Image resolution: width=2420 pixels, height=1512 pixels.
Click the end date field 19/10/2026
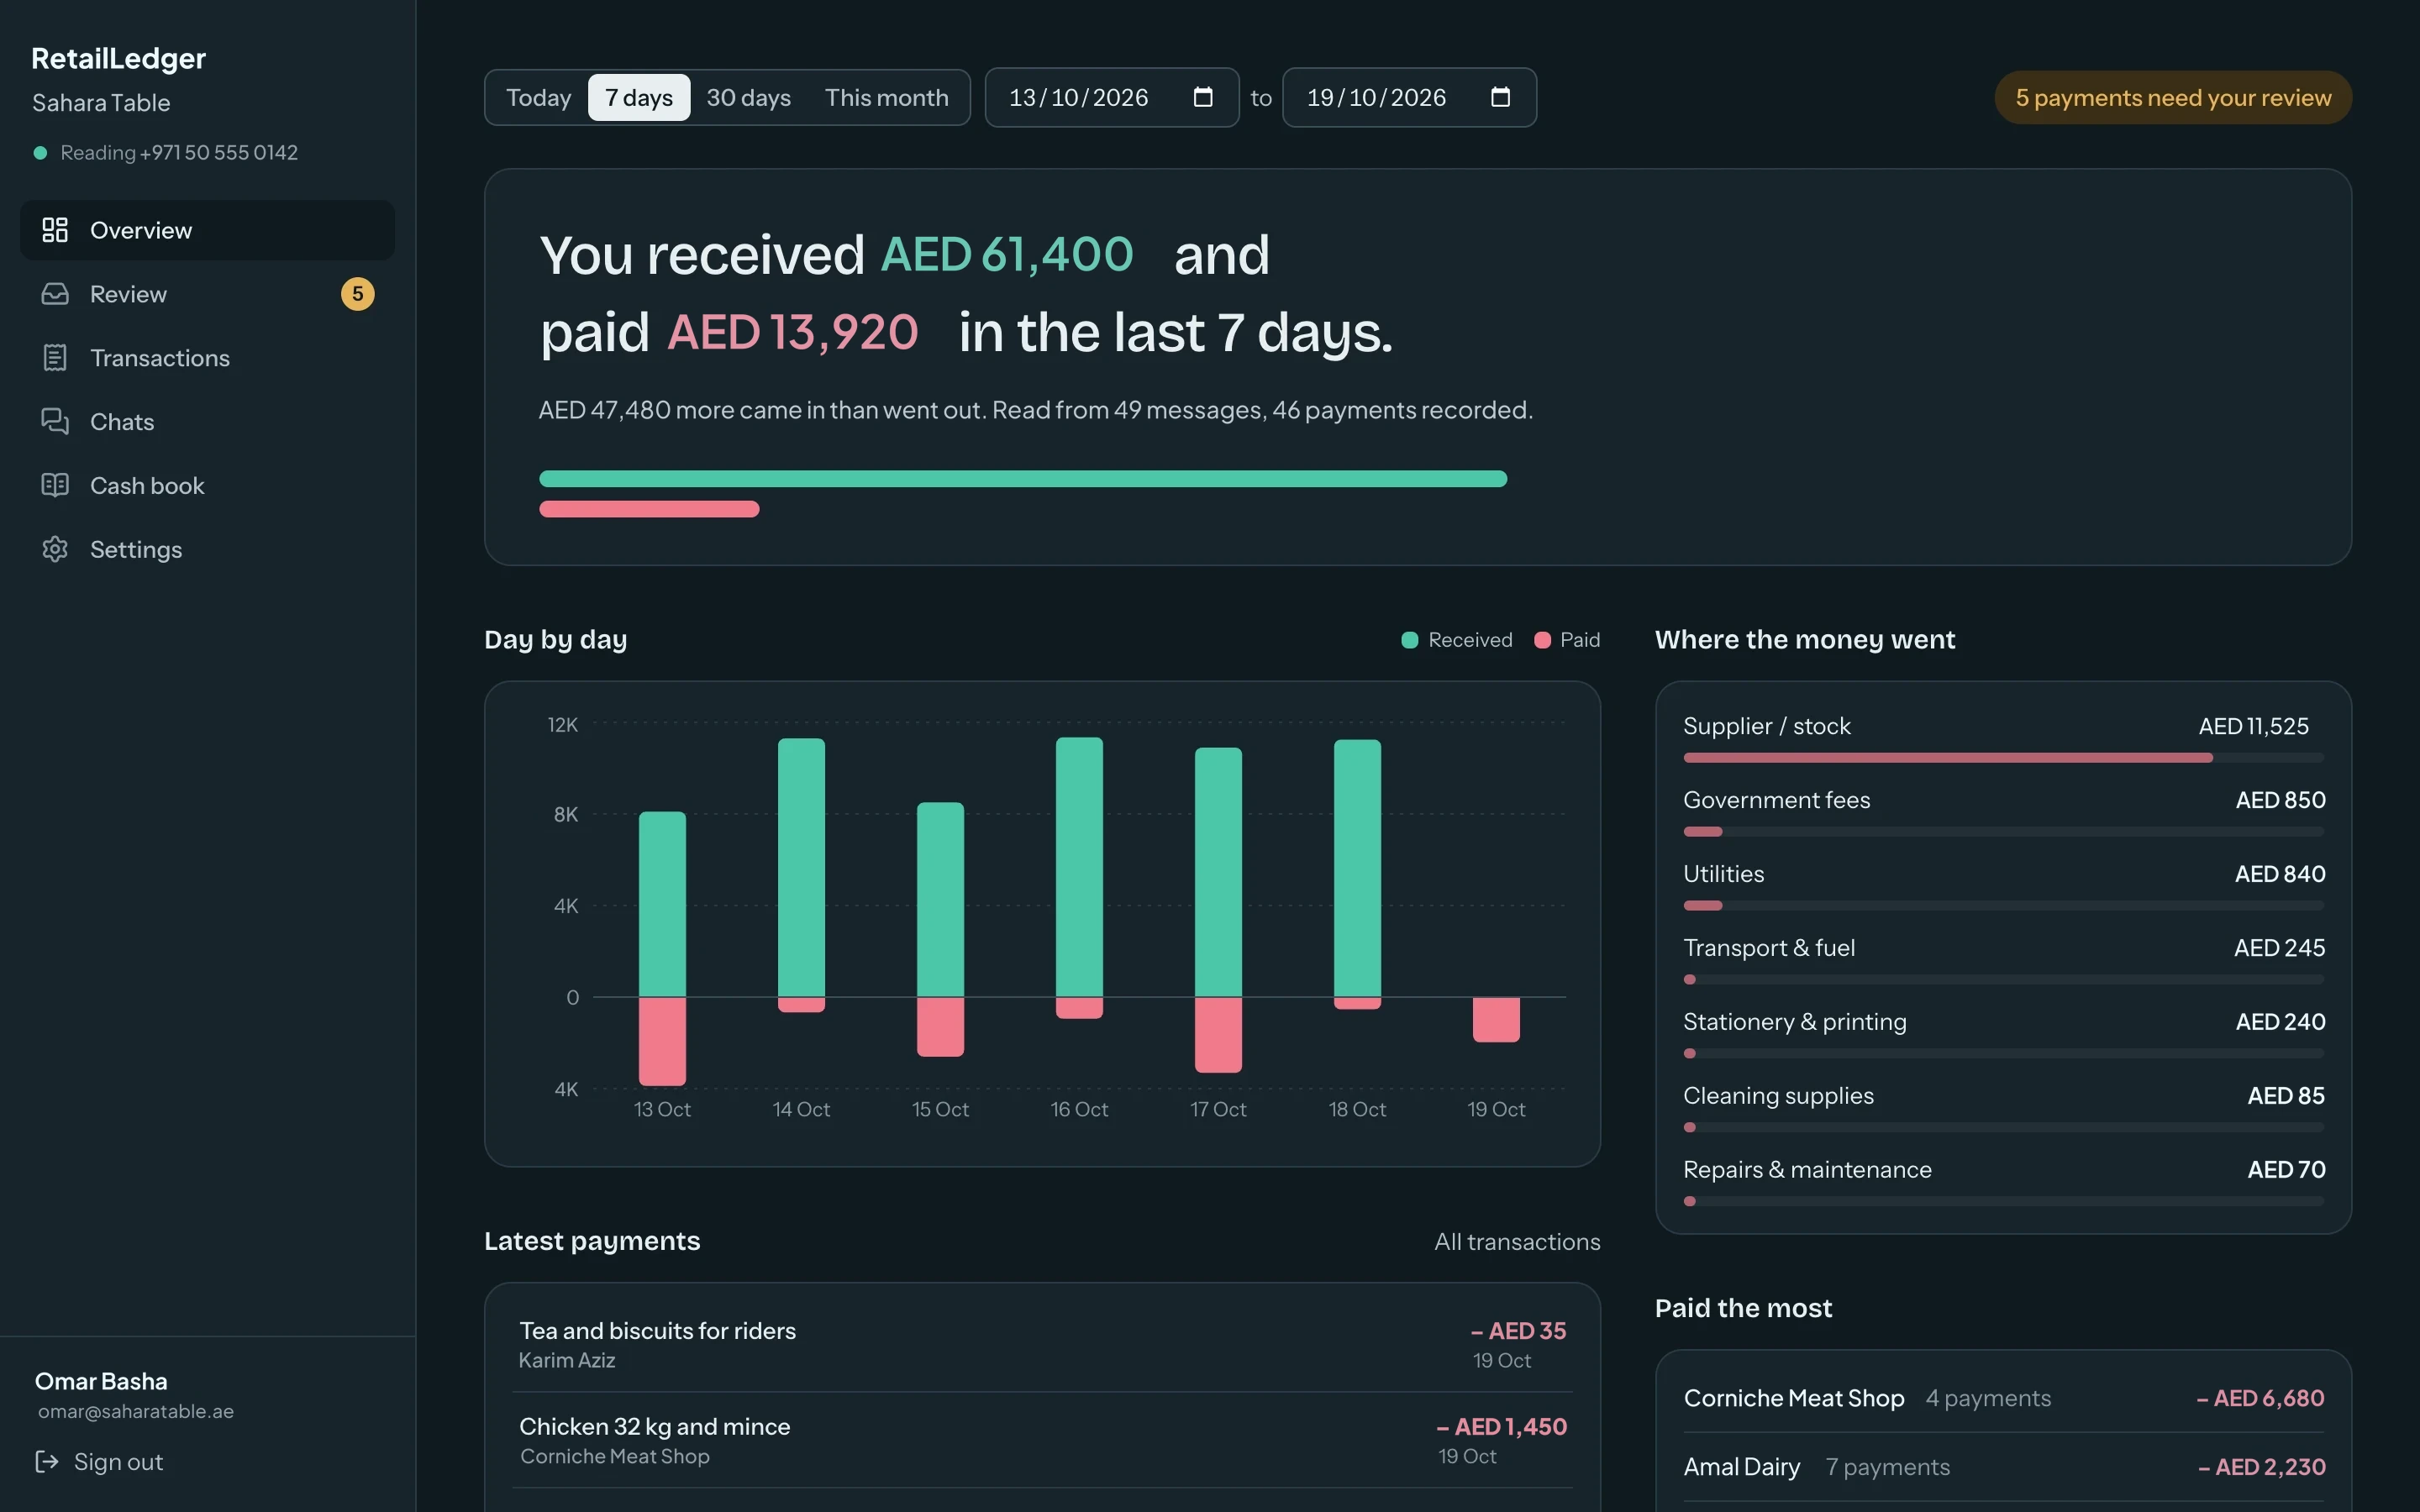1409,98
